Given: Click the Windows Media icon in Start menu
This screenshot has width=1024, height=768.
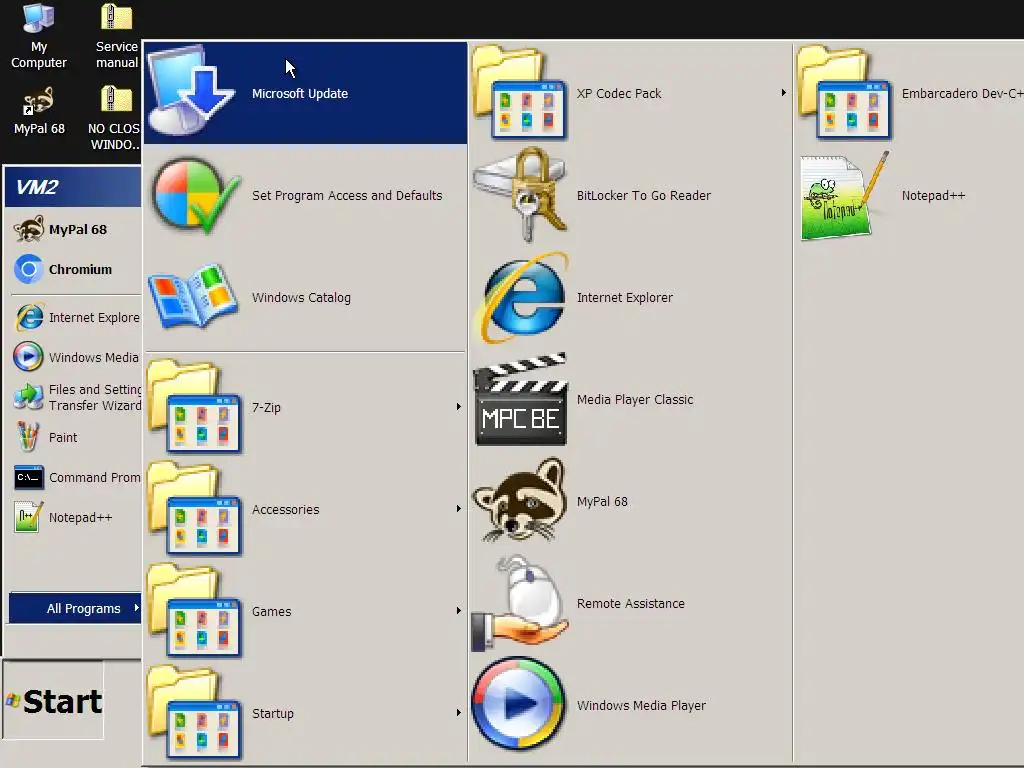Looking at the screenshot, I should tap(28, 357).
